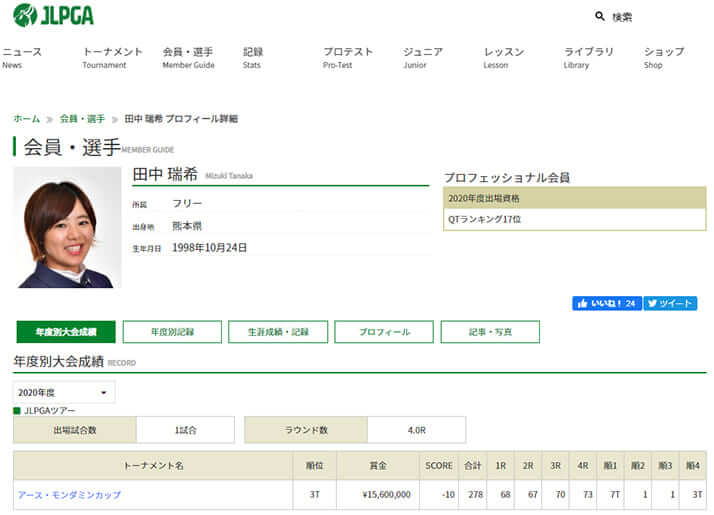This screenshot has width=714, height=515.
Task: Open the ショップ Shop menu
Action: pos(664,58)
